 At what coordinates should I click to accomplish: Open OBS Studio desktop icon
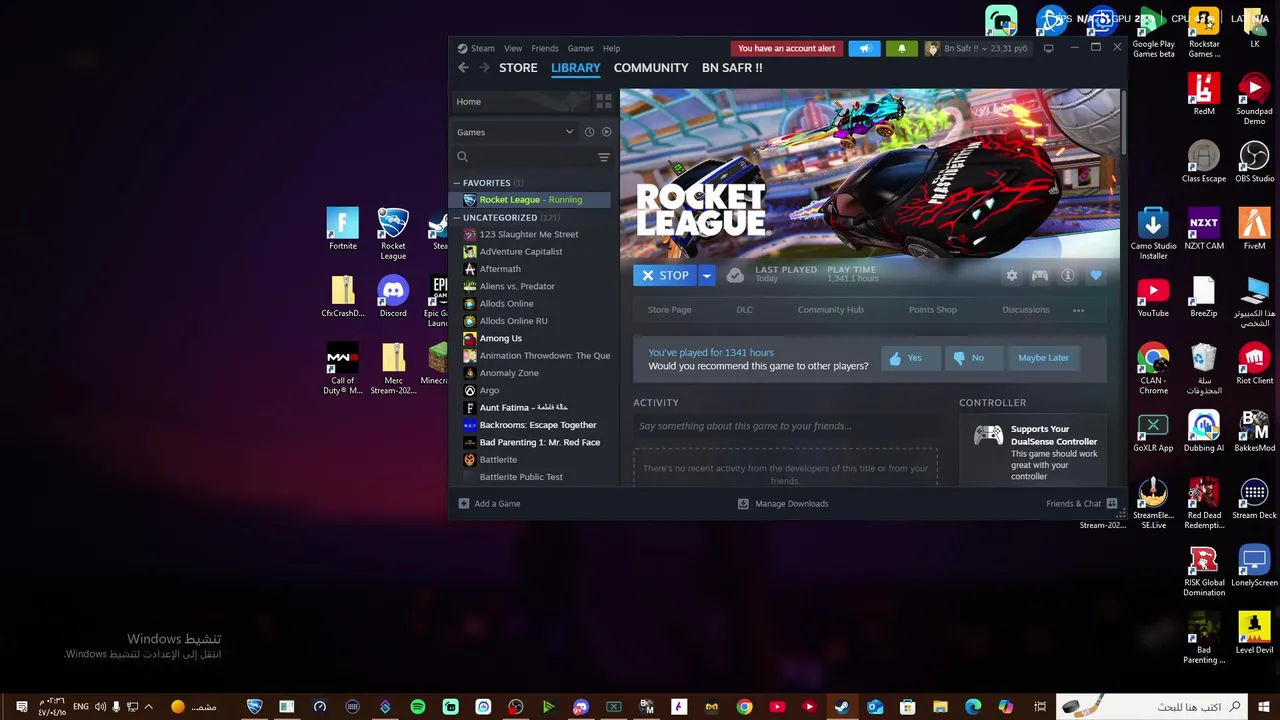(1254, 162)
